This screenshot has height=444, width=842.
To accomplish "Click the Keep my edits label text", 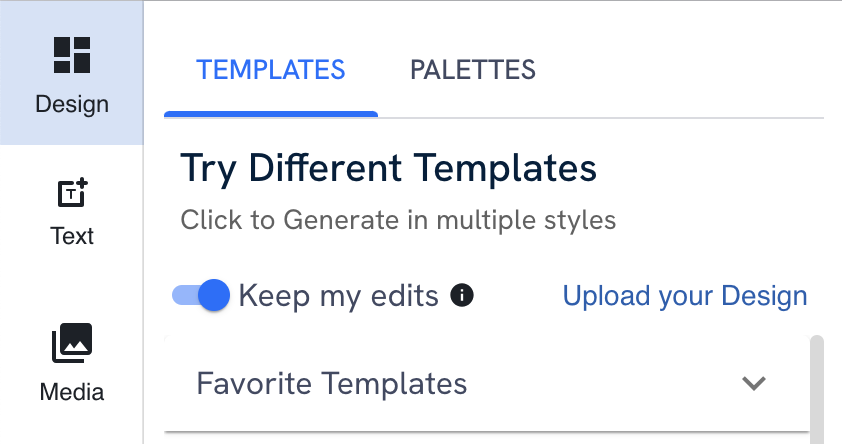I will coord(339,296).
